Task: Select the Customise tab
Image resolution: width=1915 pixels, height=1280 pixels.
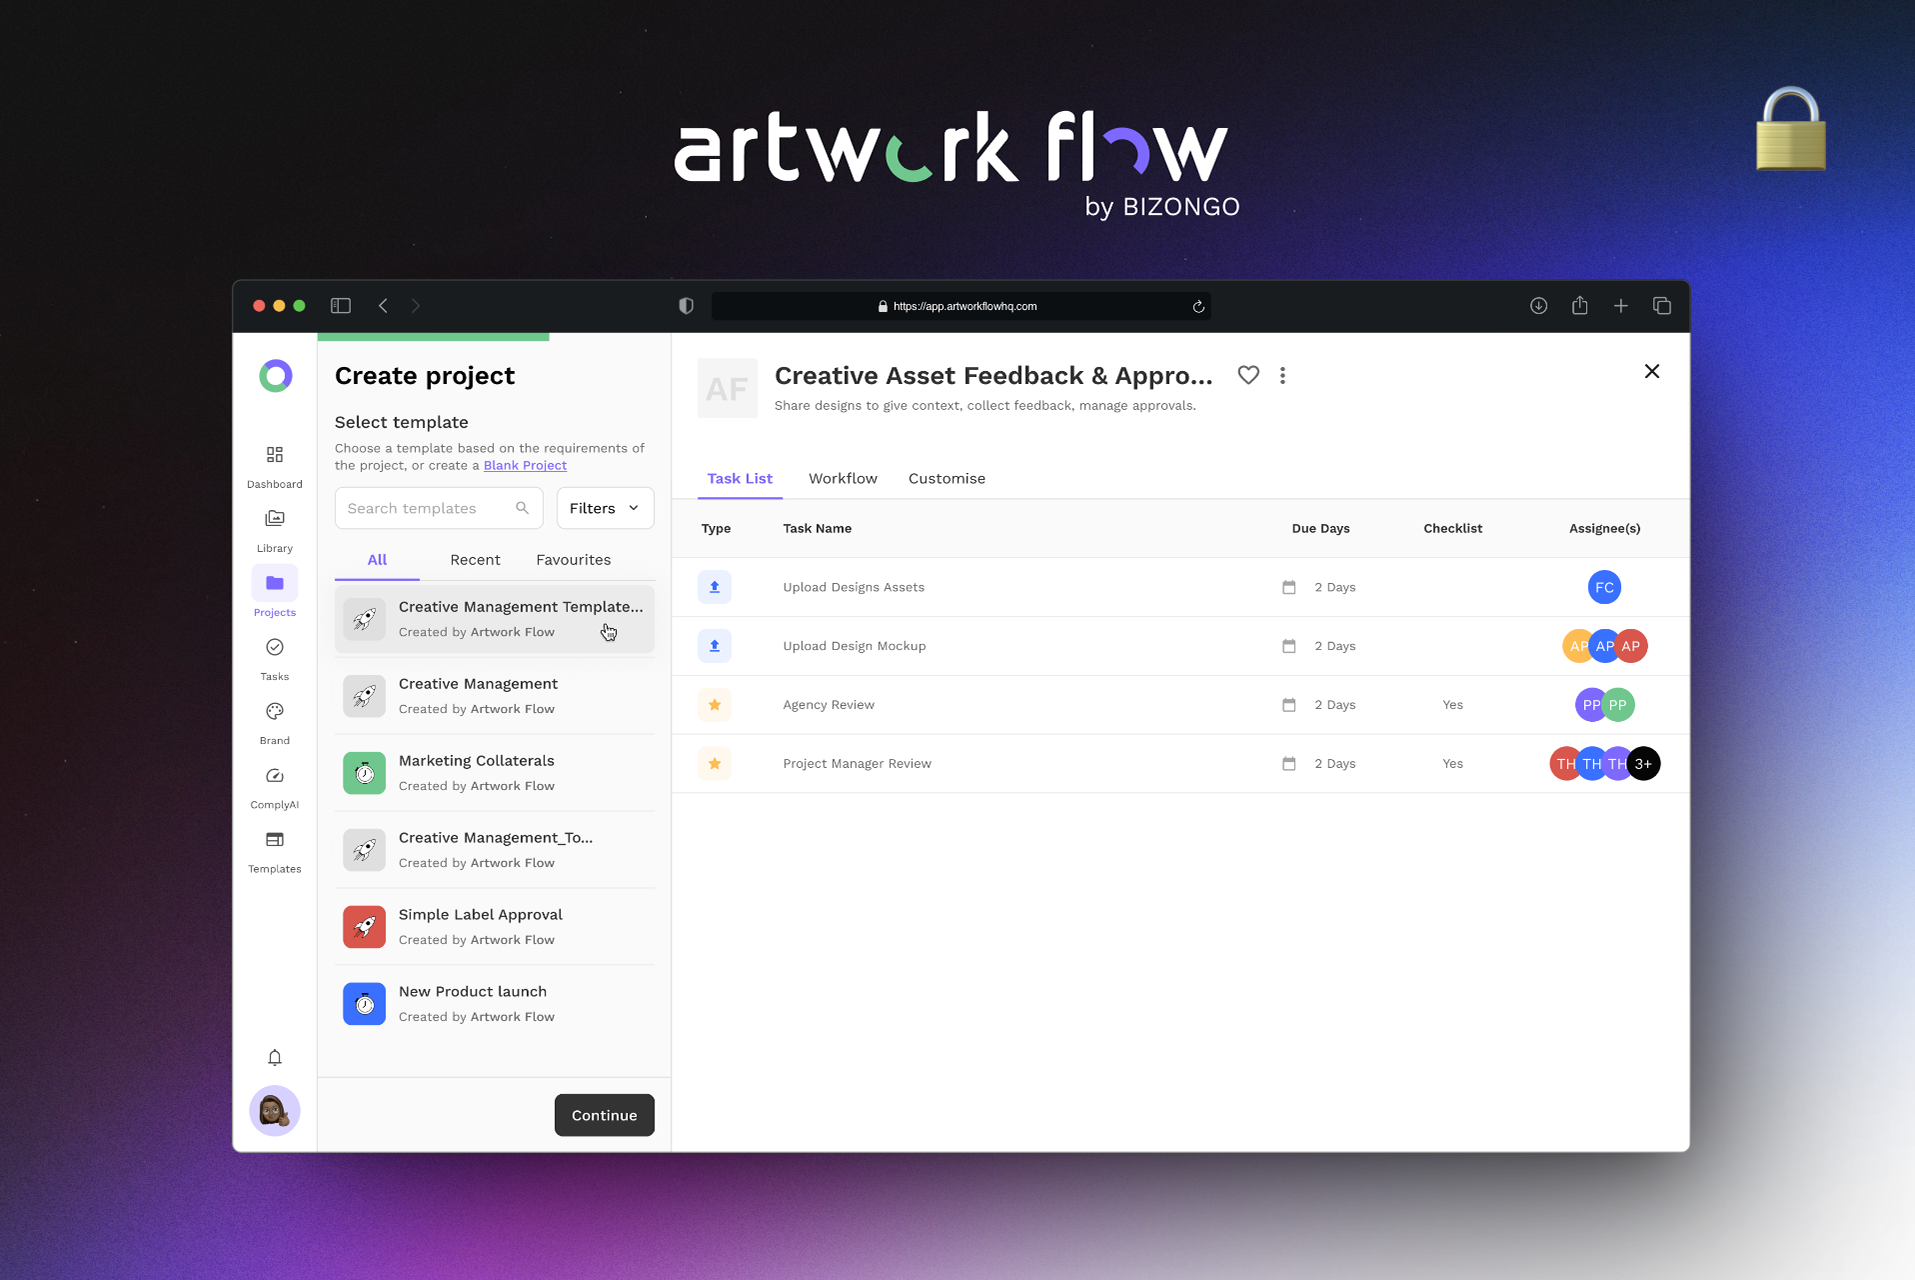Action: tap(947, 479)
